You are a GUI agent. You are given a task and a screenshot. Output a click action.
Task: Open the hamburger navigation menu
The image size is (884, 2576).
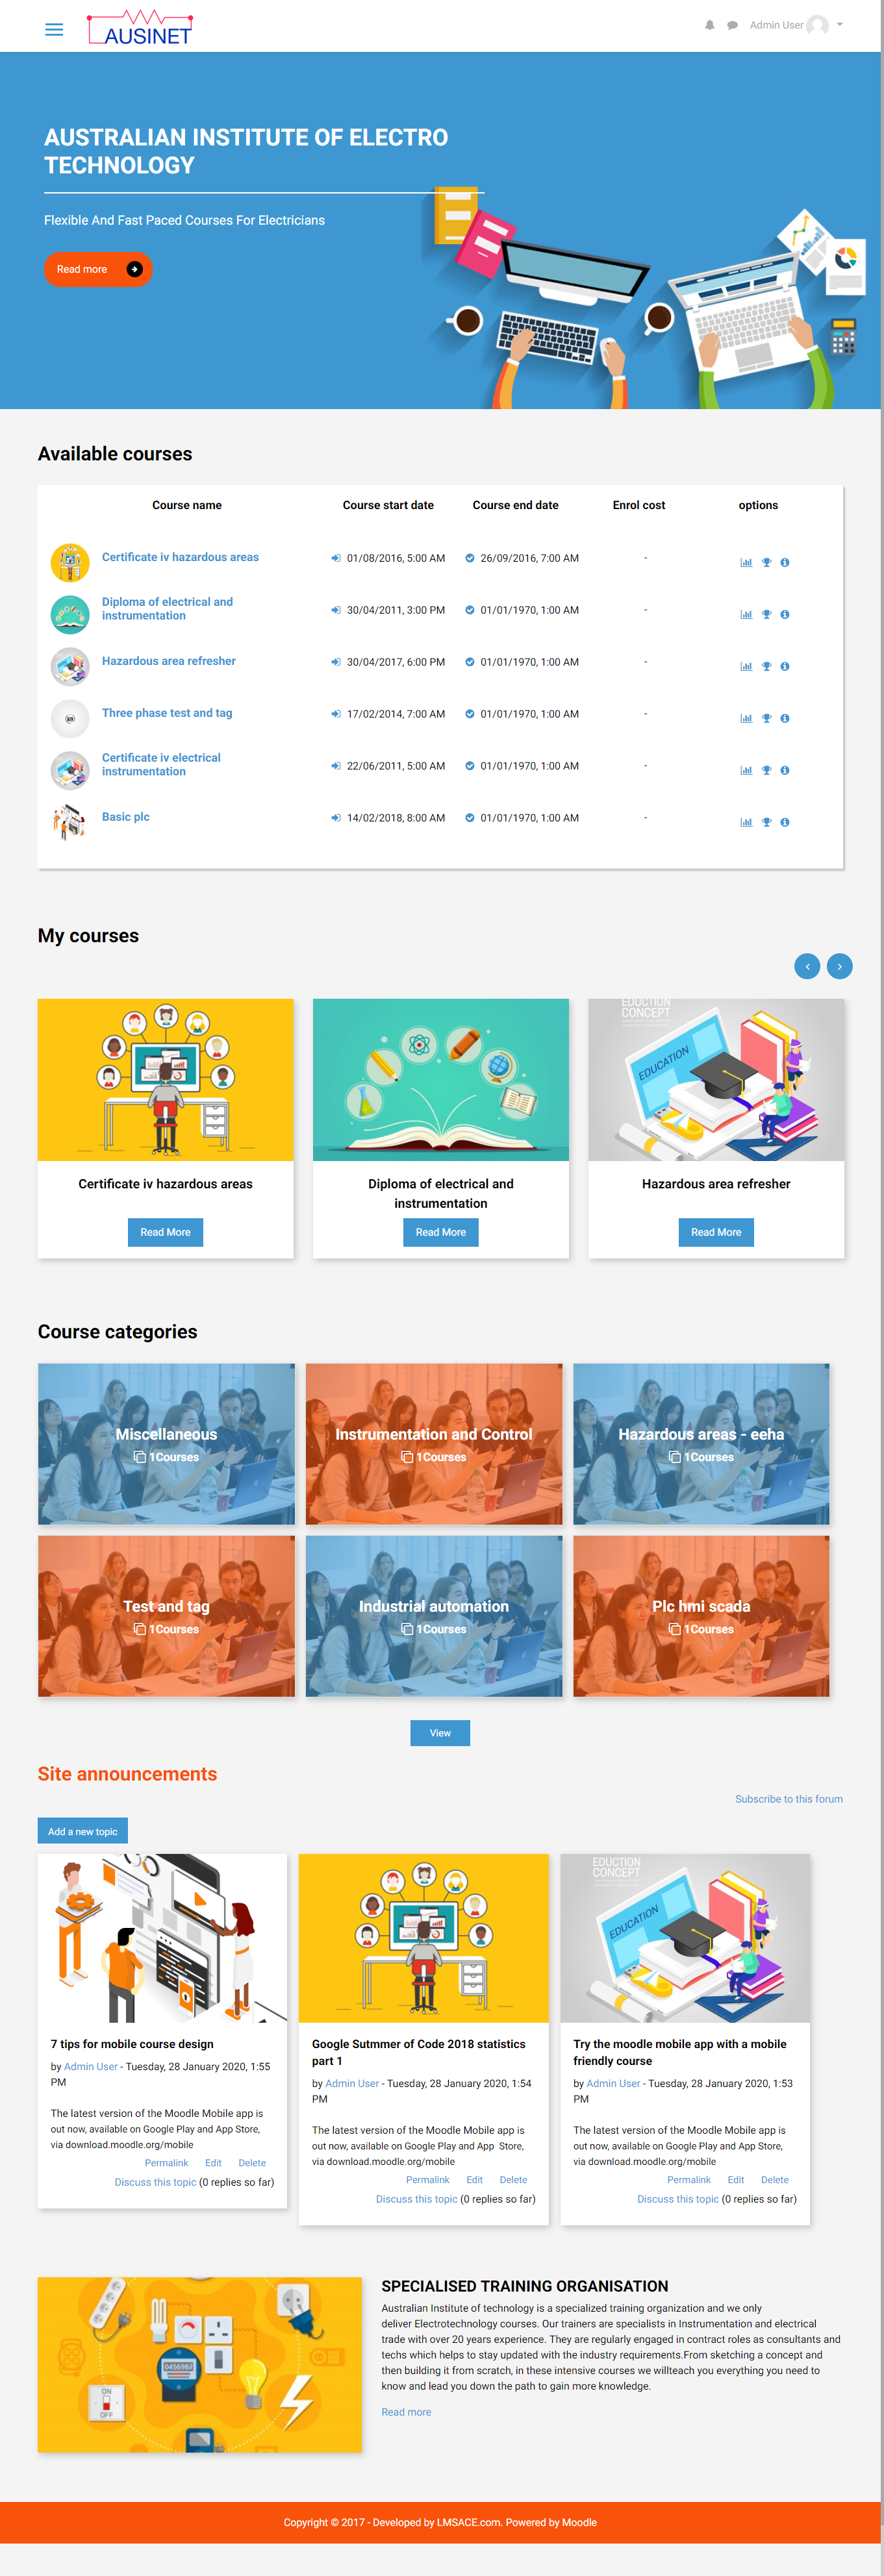[54, 30]
